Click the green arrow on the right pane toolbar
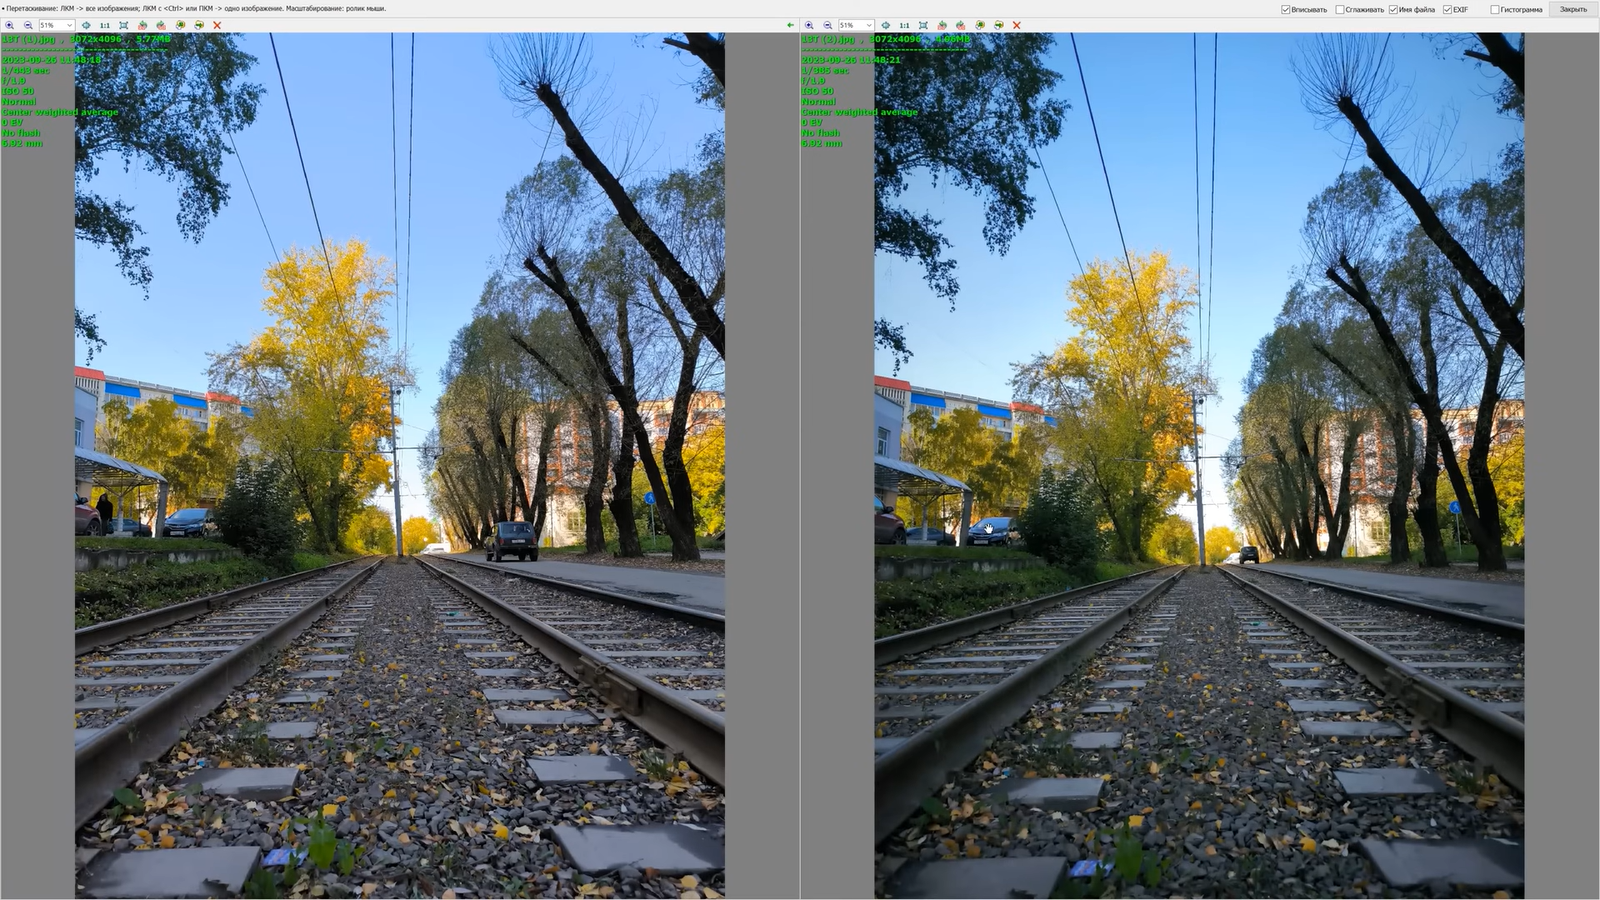Viewport: 1600px width, 900px height. [790, 25]
